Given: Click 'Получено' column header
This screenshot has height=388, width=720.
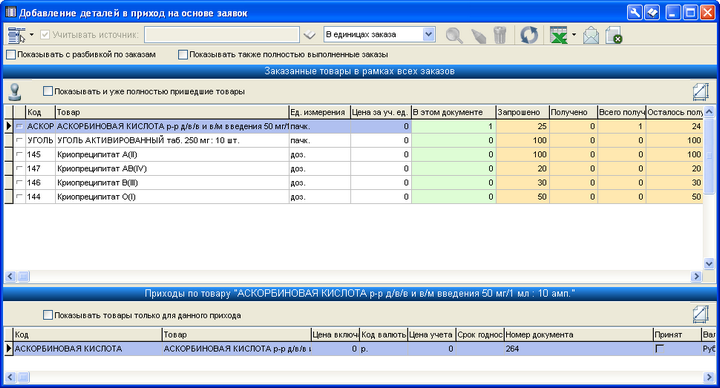Looking at the screenshot, I should pos(573,112).
